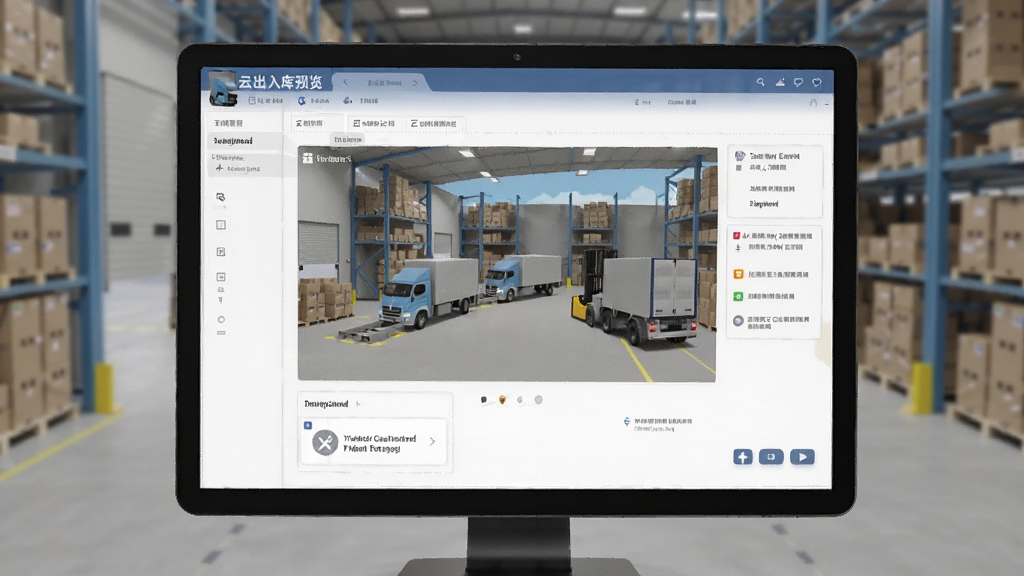Image resolution: width=1024 pixels, height=576 pixels.
Task: Click the blue button between plus and play
Action: (x=771, y=457)
